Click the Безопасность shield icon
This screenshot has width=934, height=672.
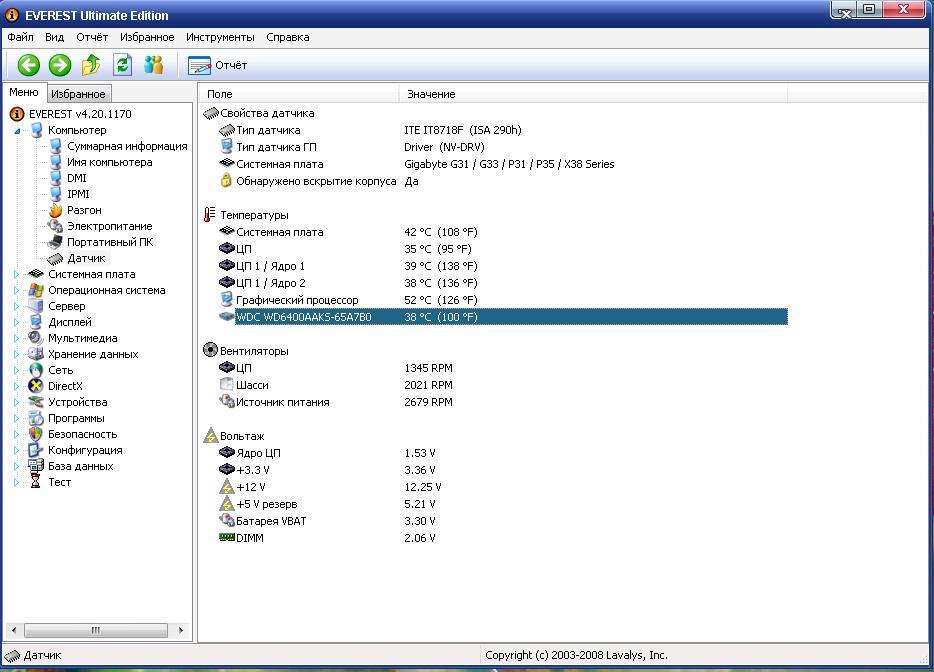(x=36, y=434)
